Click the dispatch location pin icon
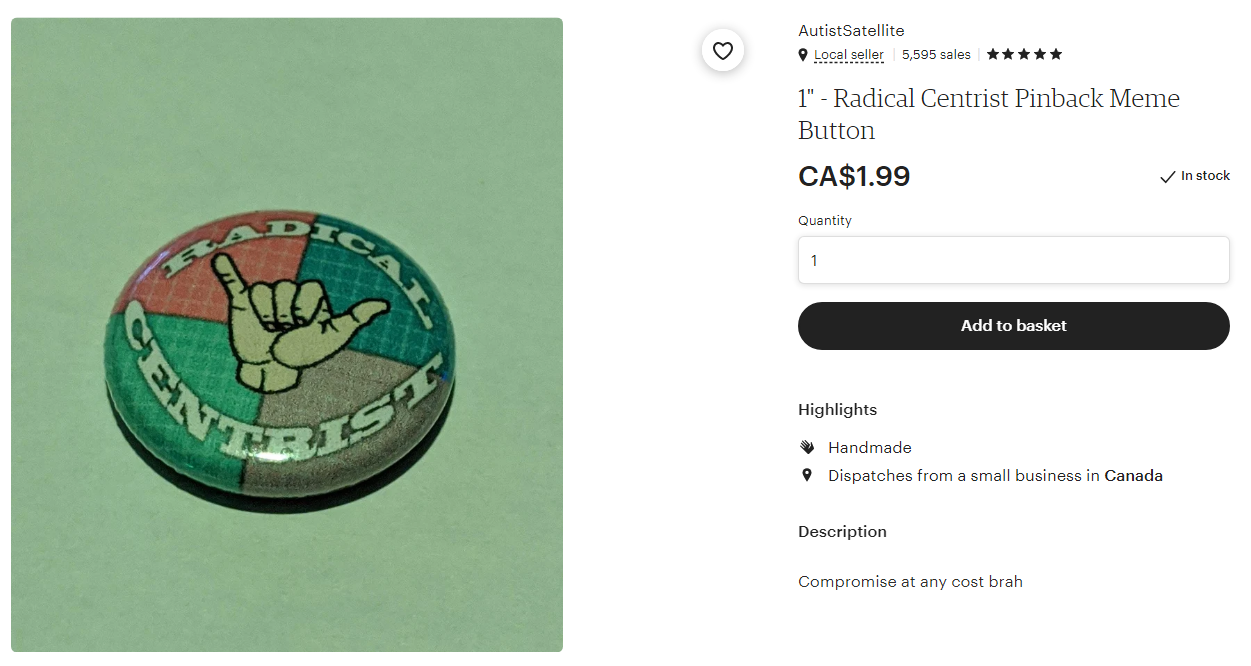Image resolution: width=1251 pixels, height=666 pixels. click(x=807, y=475)
